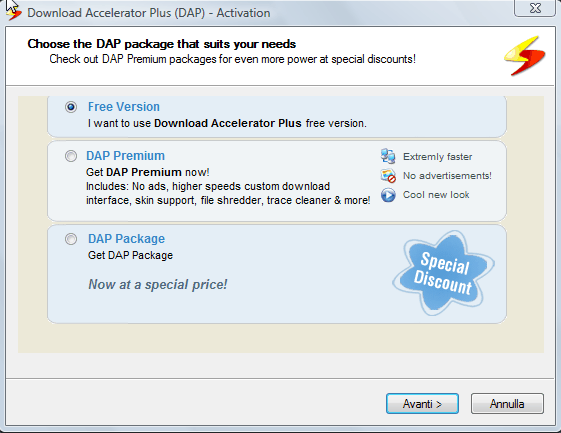Click the Avanti > button

[422, 404]
